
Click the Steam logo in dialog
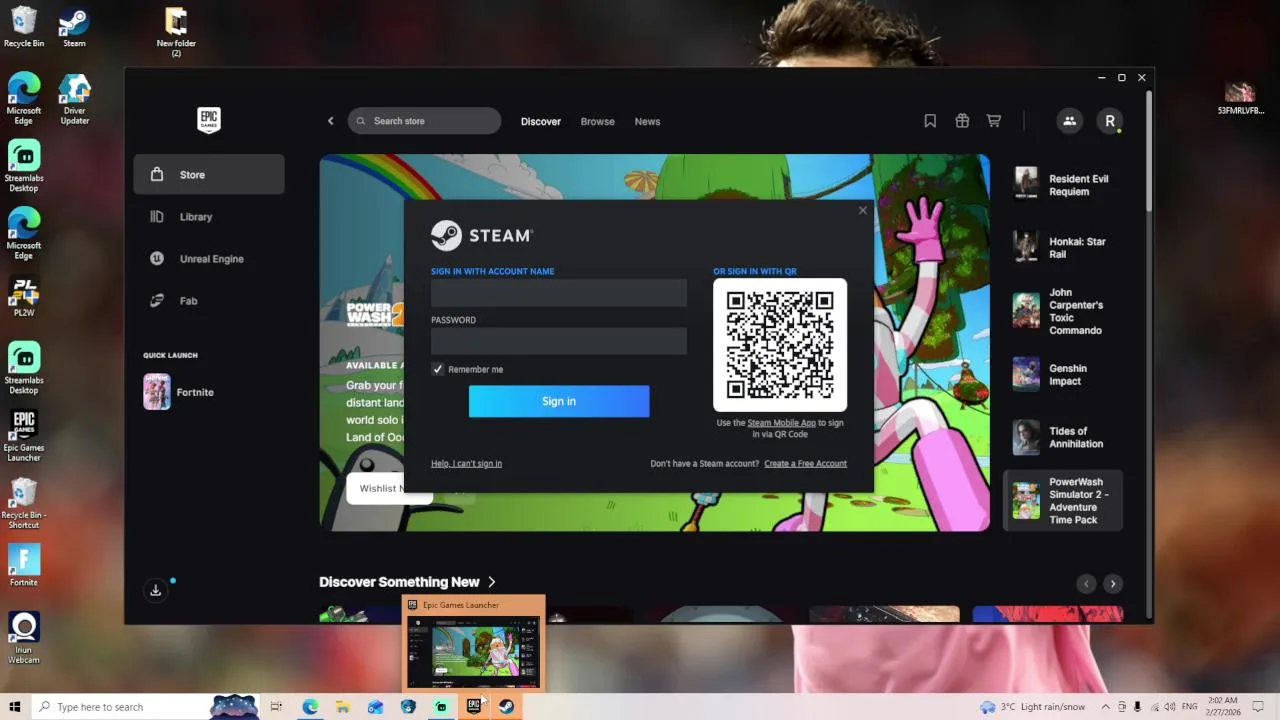[x=482, y=235]
